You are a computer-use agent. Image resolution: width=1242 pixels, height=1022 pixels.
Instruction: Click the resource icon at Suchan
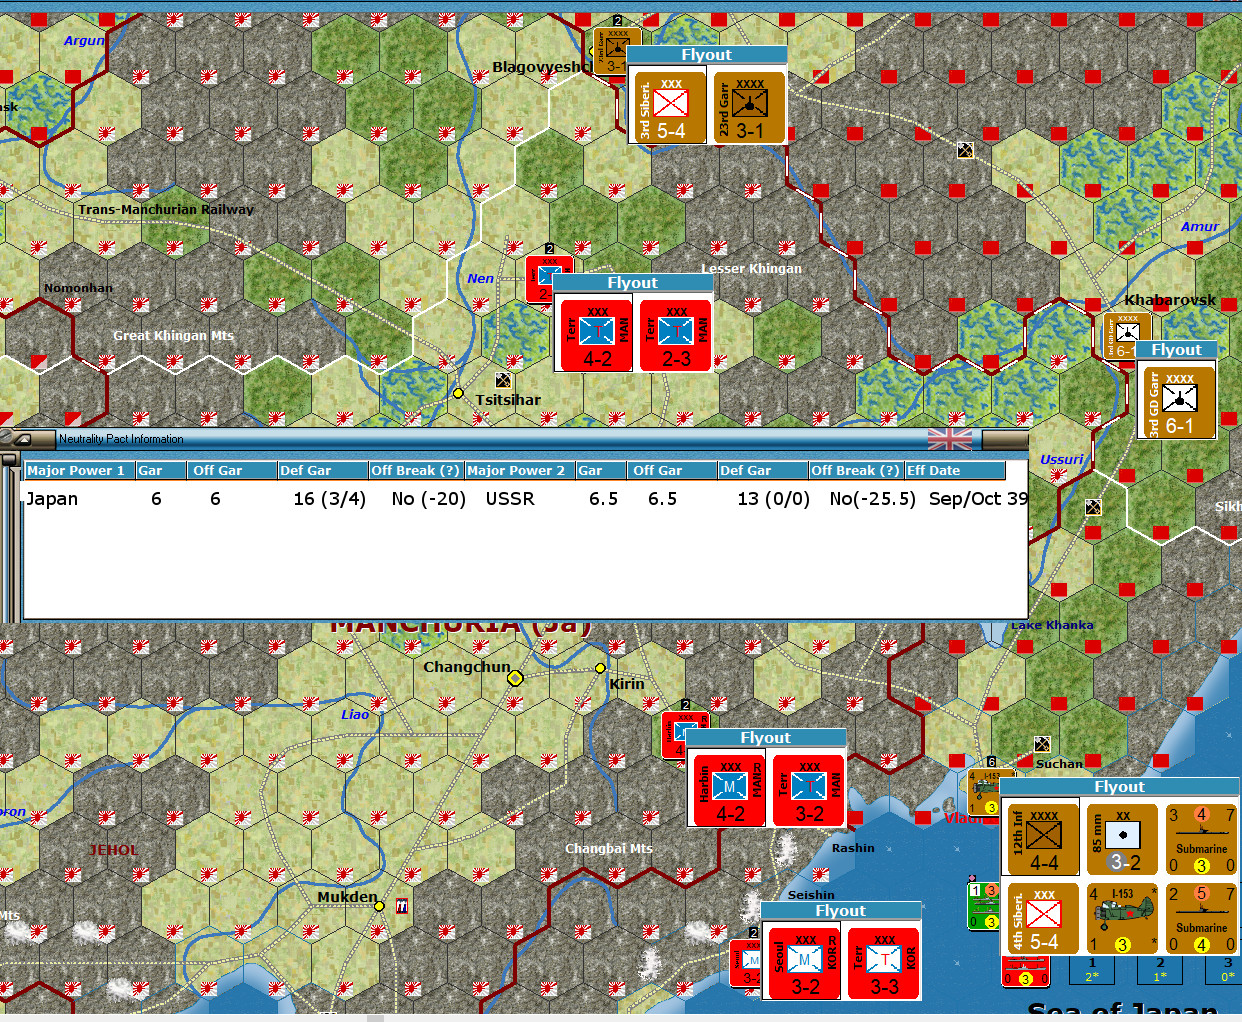pos(1041,744)
